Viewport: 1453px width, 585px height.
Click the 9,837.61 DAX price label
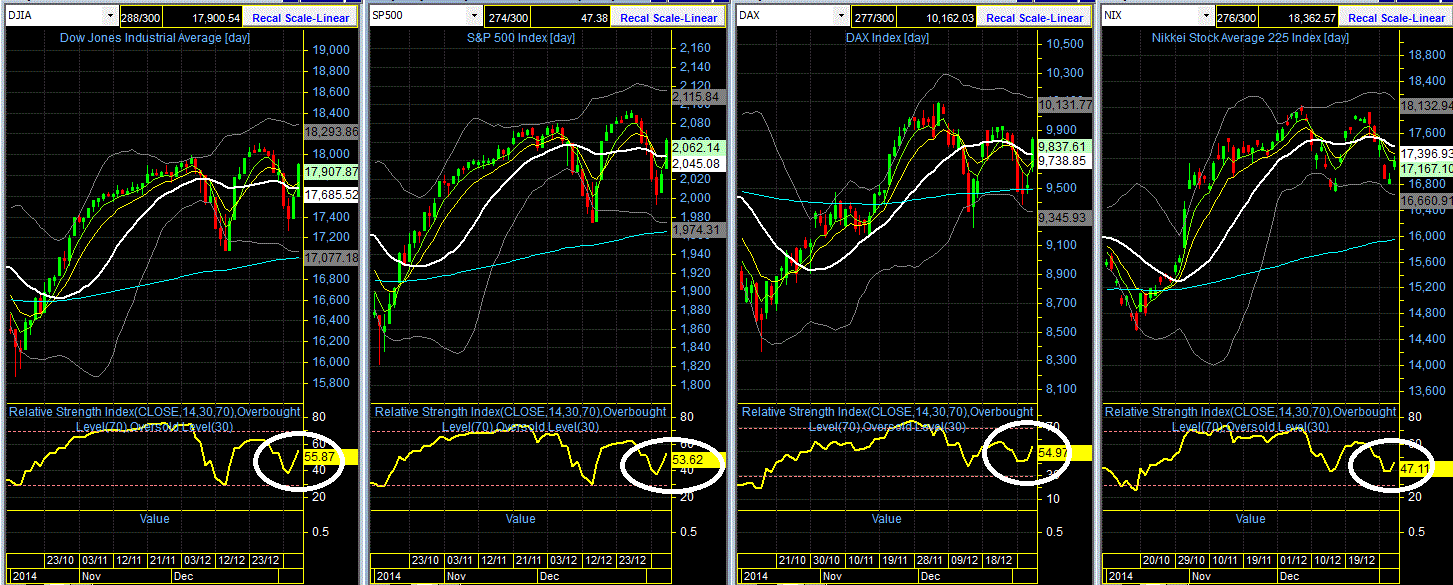tap(1063, 146)
